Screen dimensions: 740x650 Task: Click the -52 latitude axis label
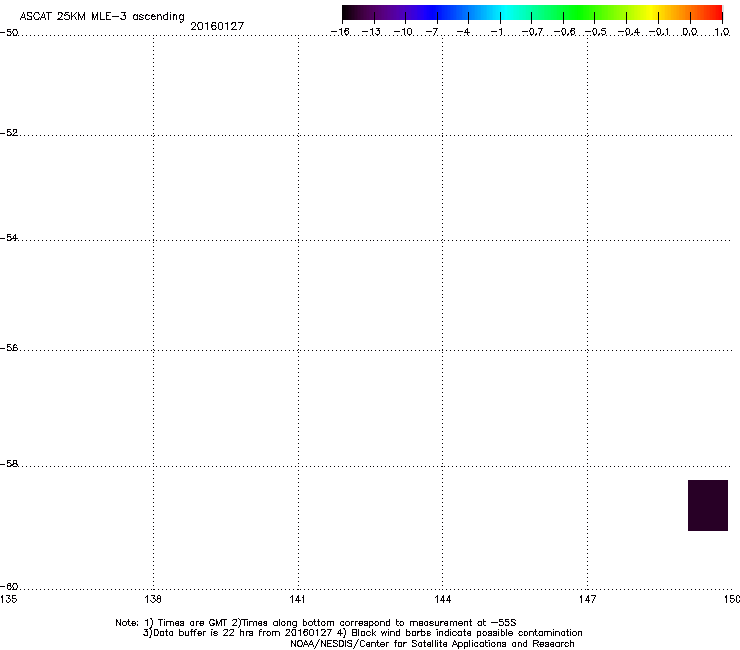tap(9, 133)
